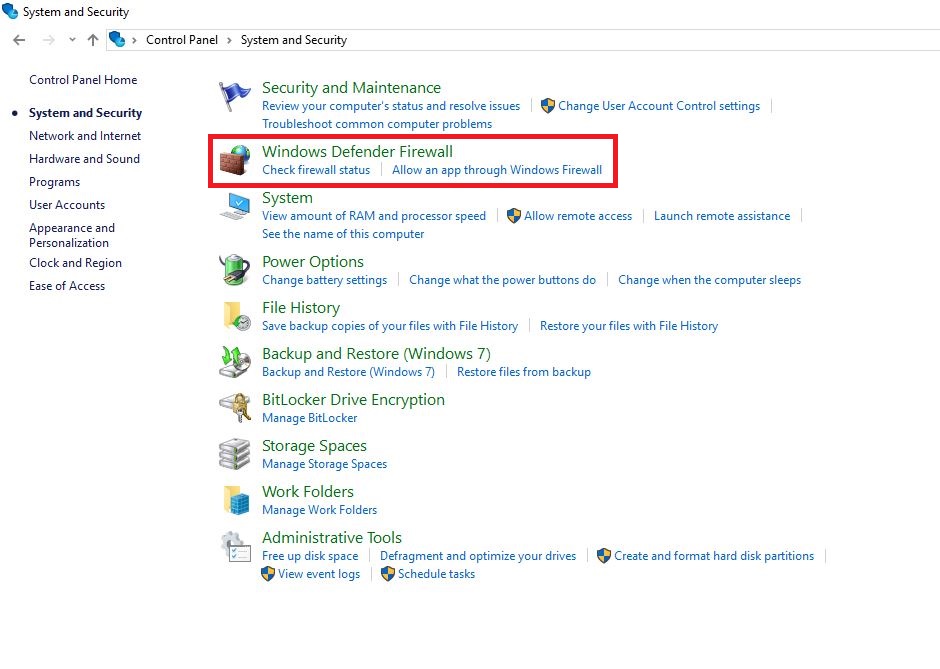Click Manage Storage Spaces link
The height and width of the screenshot is (669, 940).
coord(324,464)
